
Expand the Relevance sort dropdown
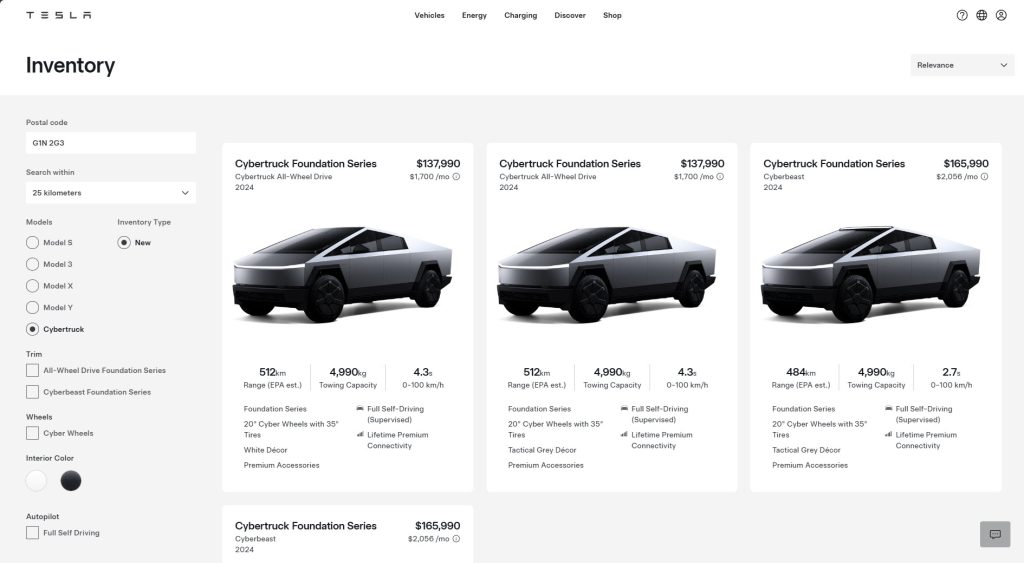[961, 65]
